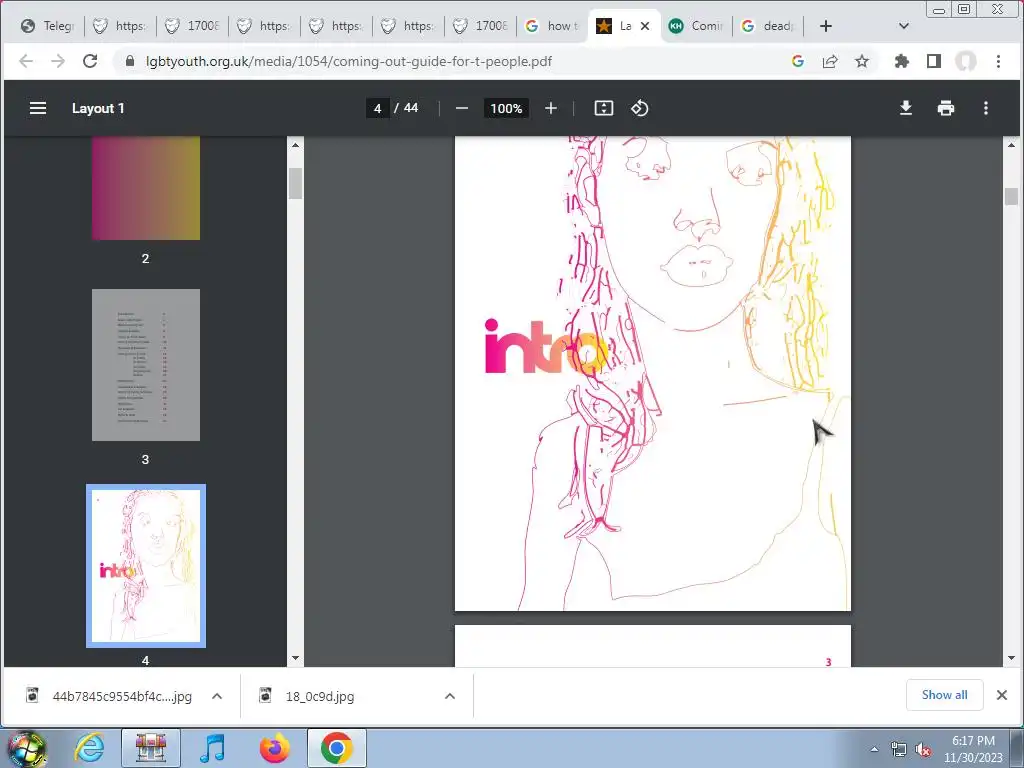Viewport: 1024px width, 768px height.
Task: Go back to the previous page
Action: (x=26, y=61)
